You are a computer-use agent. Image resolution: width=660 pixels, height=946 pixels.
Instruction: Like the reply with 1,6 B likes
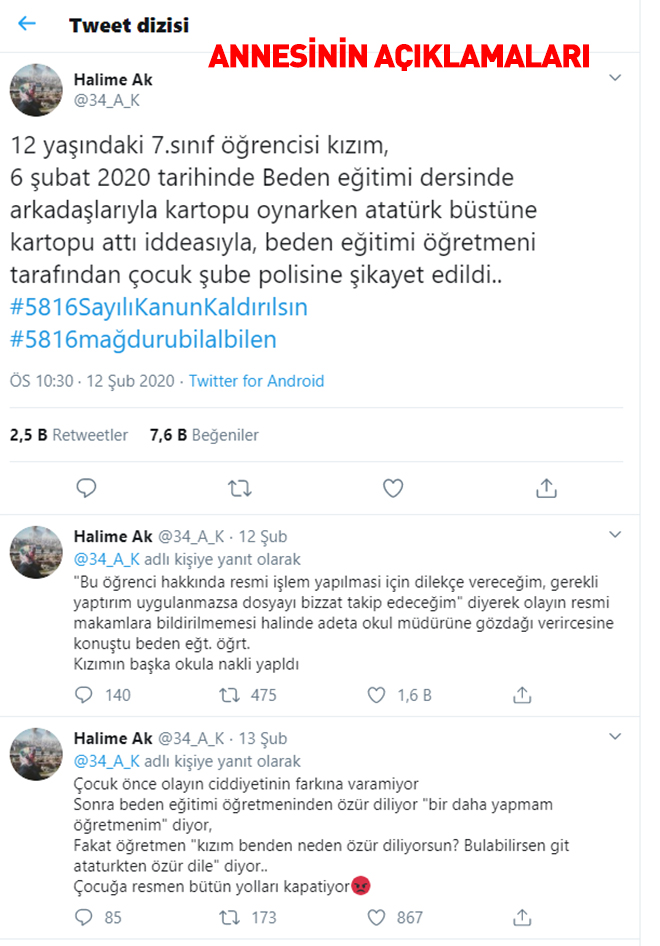tap(376, 695)
